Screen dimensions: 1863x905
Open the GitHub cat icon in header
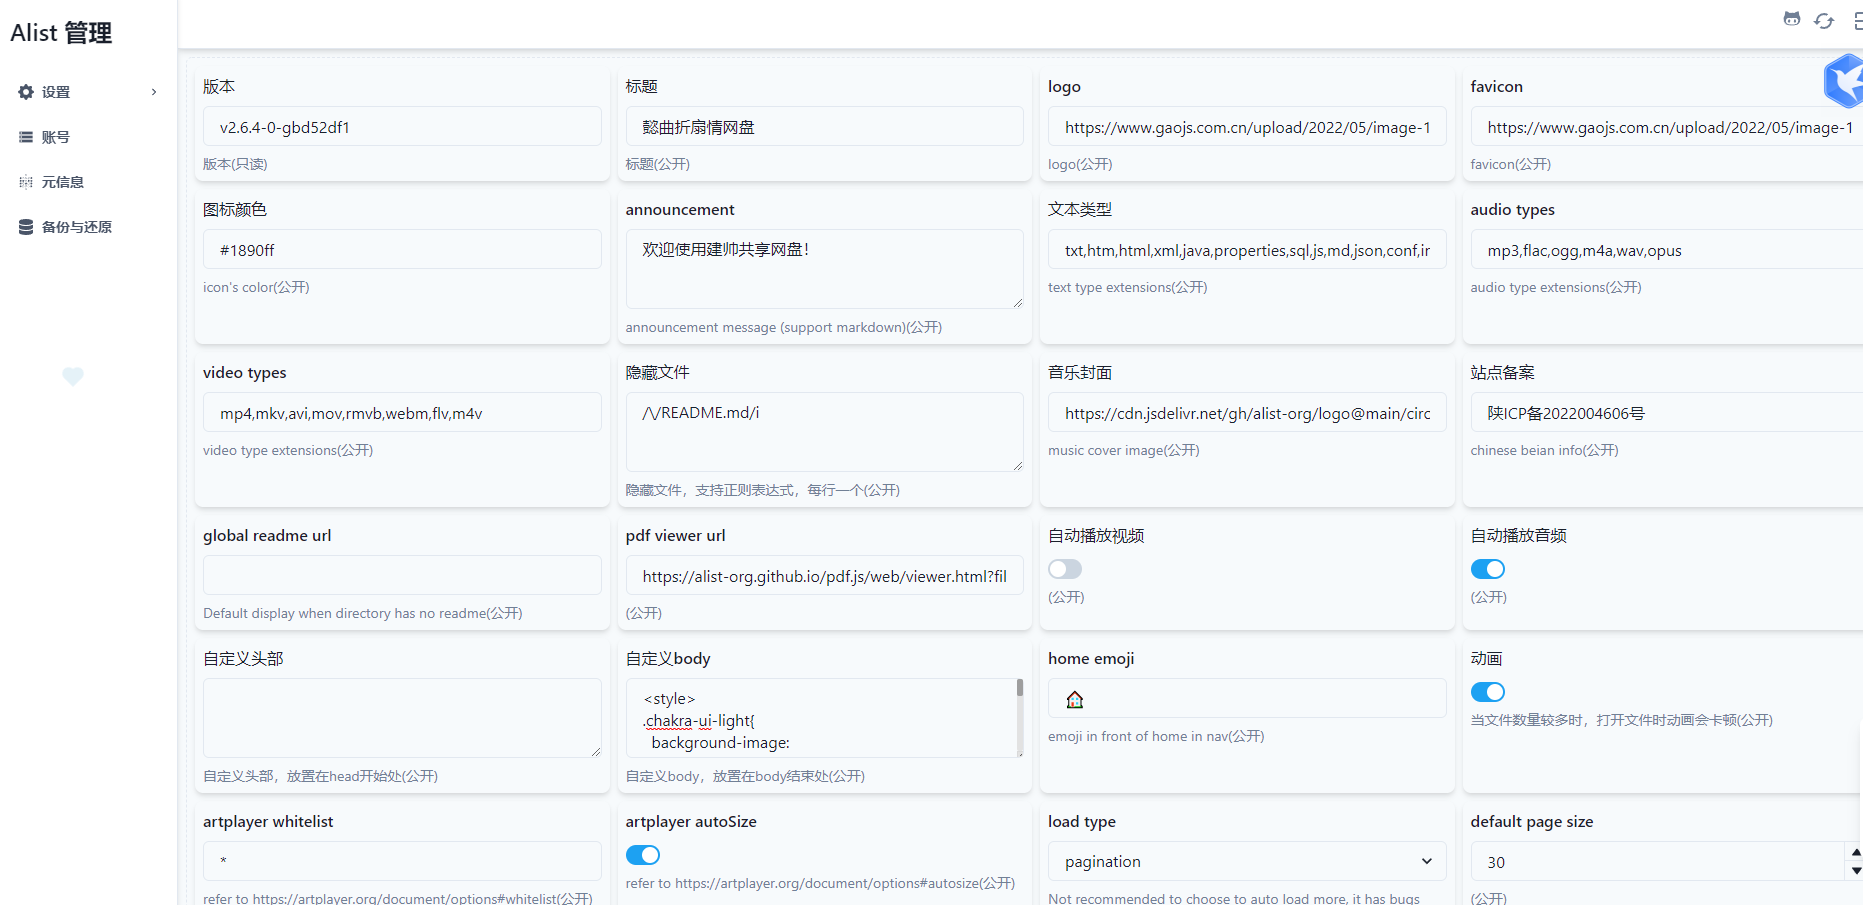pyautogui.click(x=1792, y=20)
